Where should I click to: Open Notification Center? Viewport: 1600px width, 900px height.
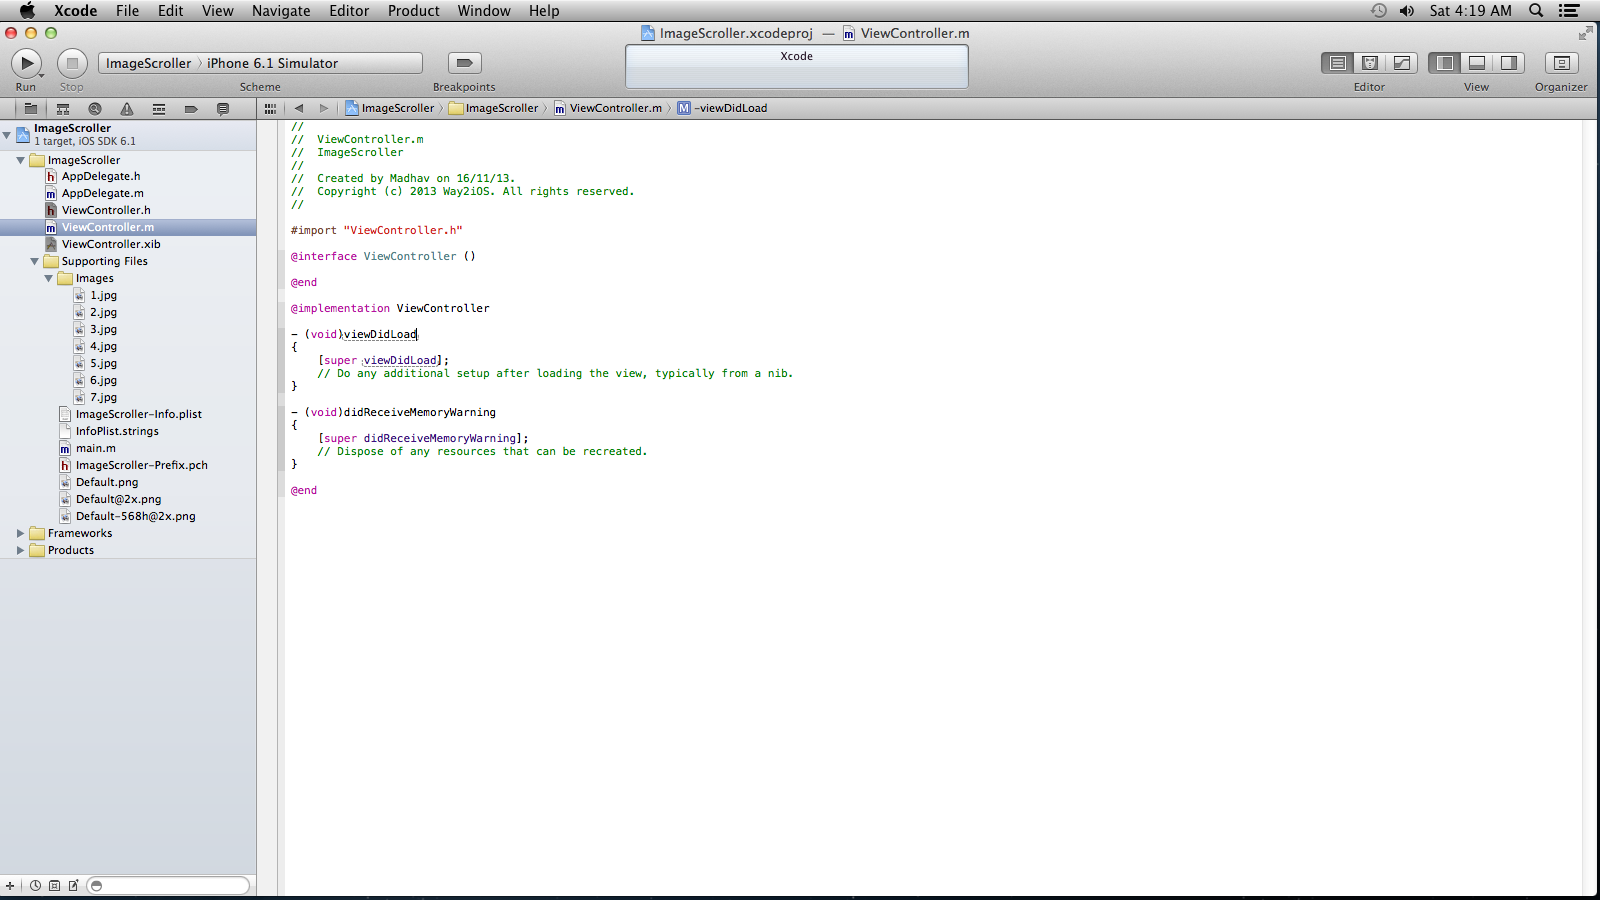(1569, 11)
